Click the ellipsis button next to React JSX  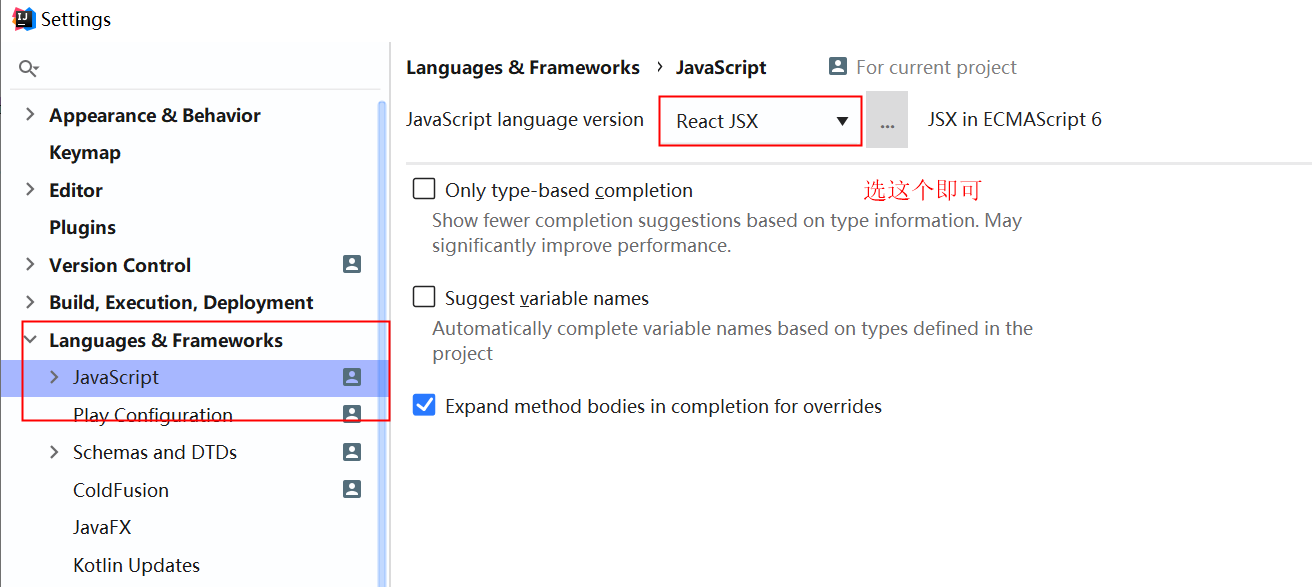(x=887, y=120)
